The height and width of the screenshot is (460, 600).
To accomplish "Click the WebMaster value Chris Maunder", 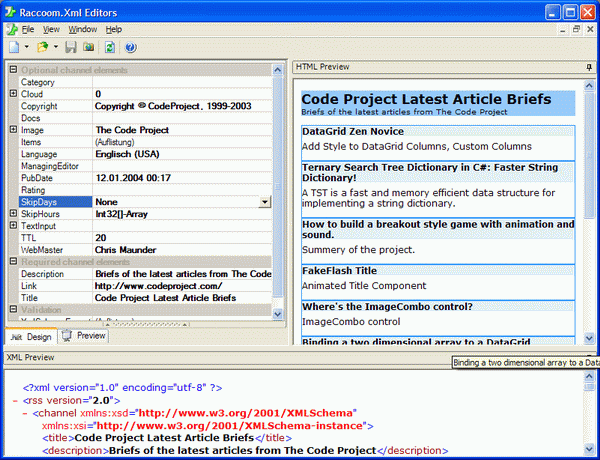I will (x=126, y=250).
